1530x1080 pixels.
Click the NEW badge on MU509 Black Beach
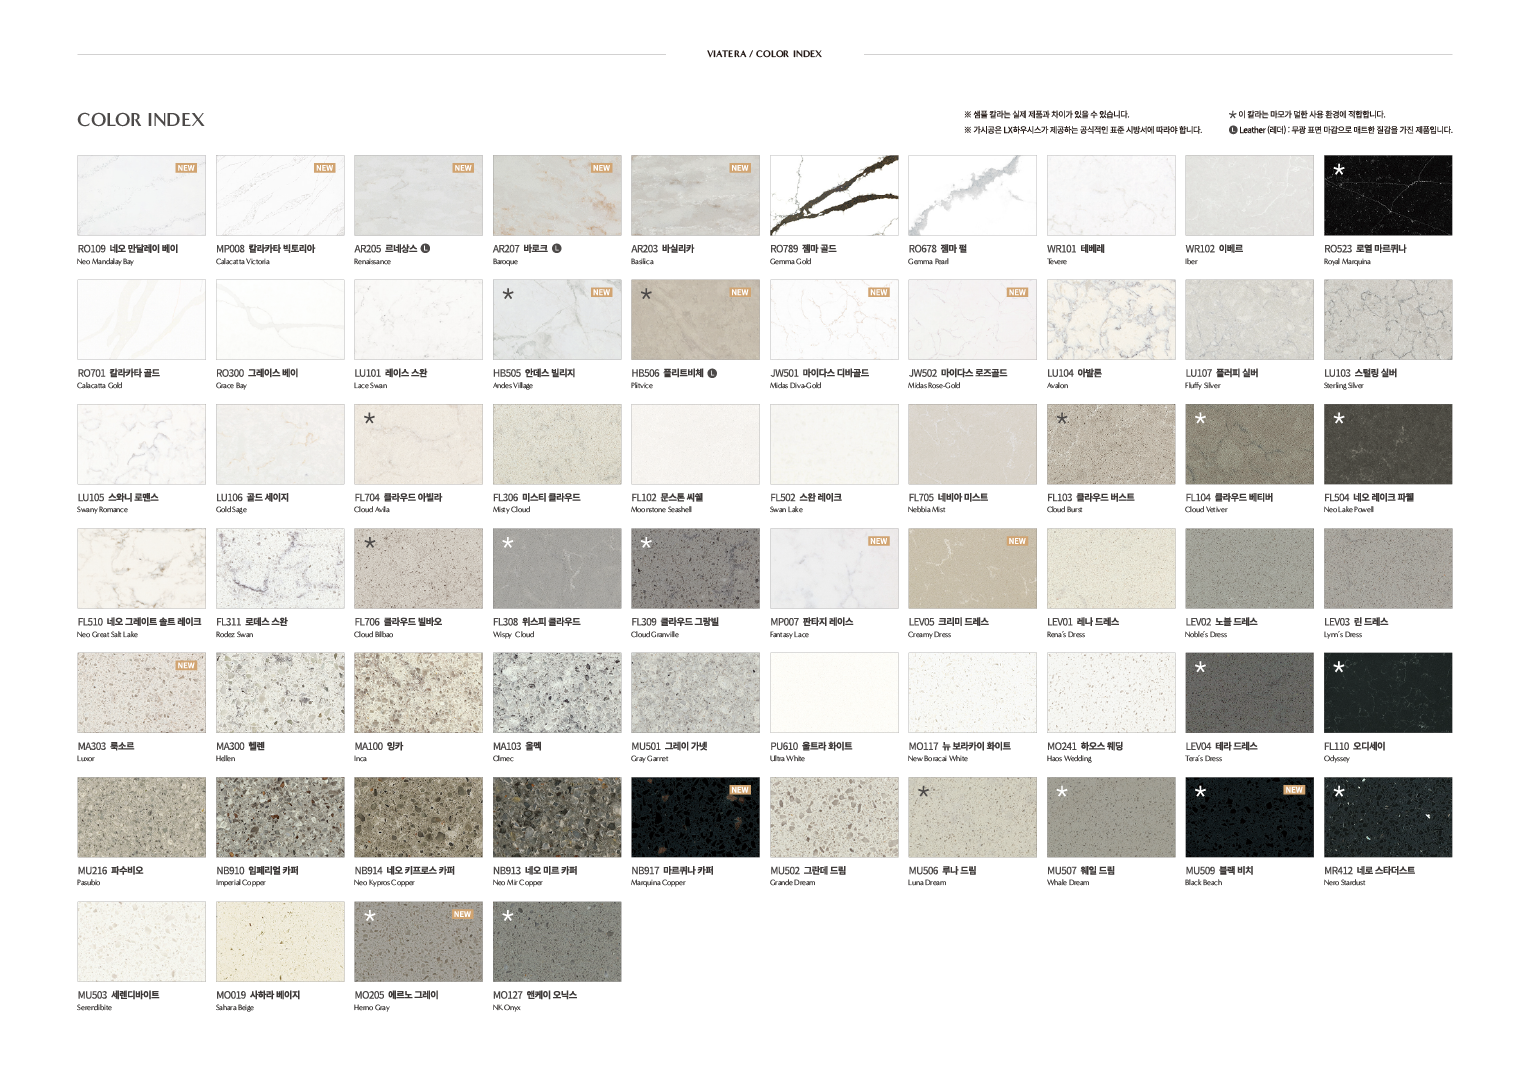1294,790
